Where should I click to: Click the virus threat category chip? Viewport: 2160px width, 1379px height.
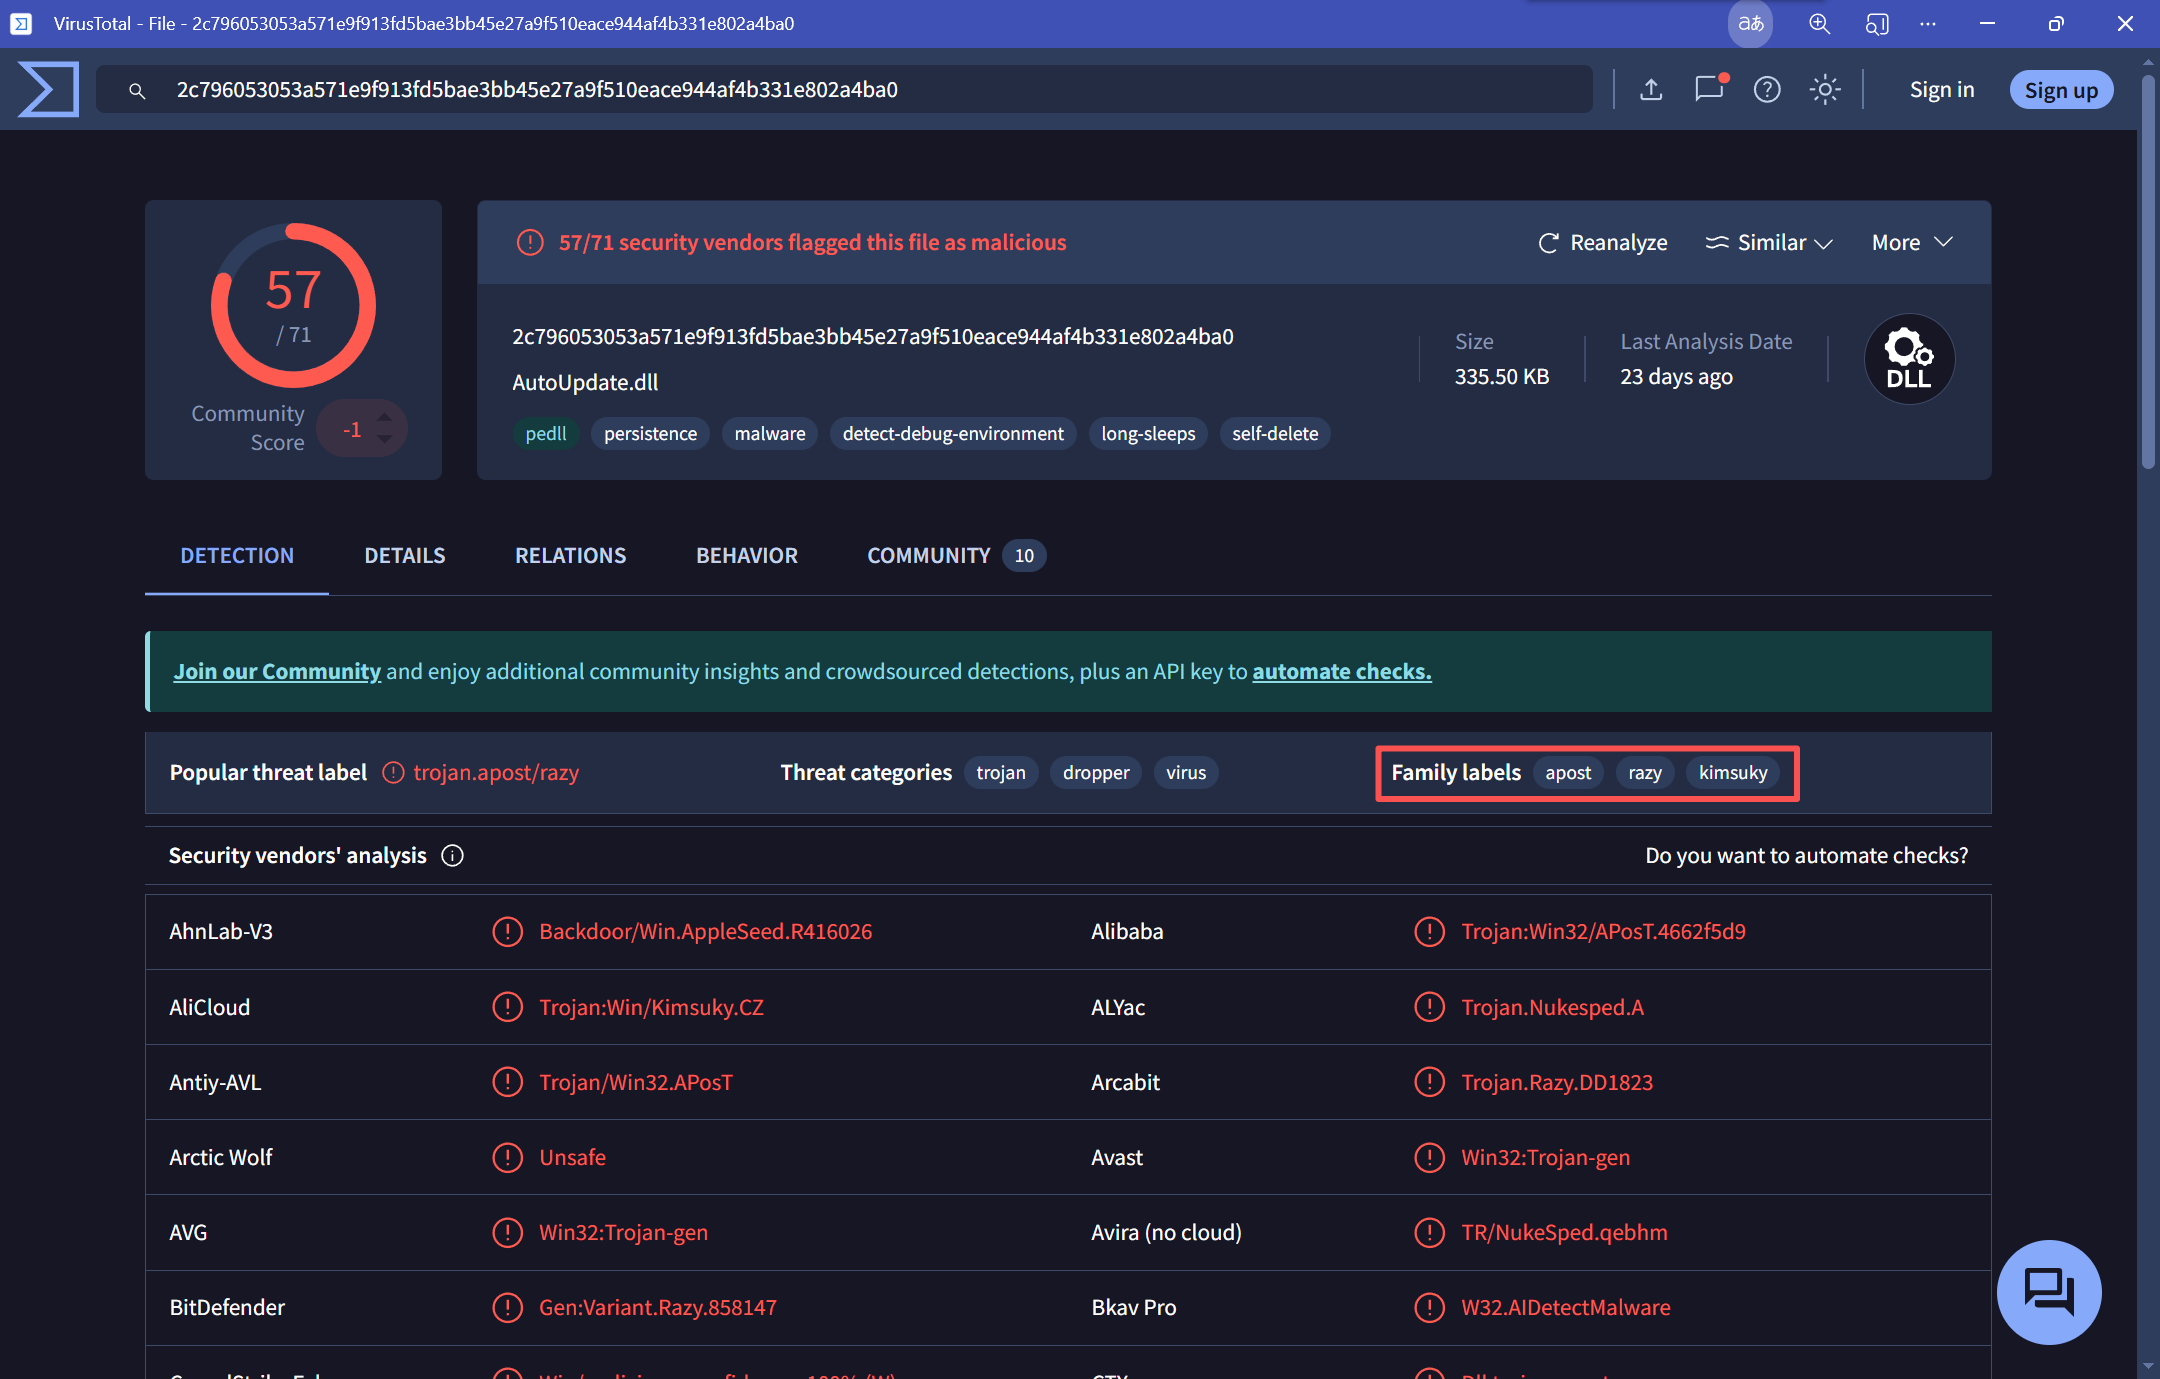1186,773
